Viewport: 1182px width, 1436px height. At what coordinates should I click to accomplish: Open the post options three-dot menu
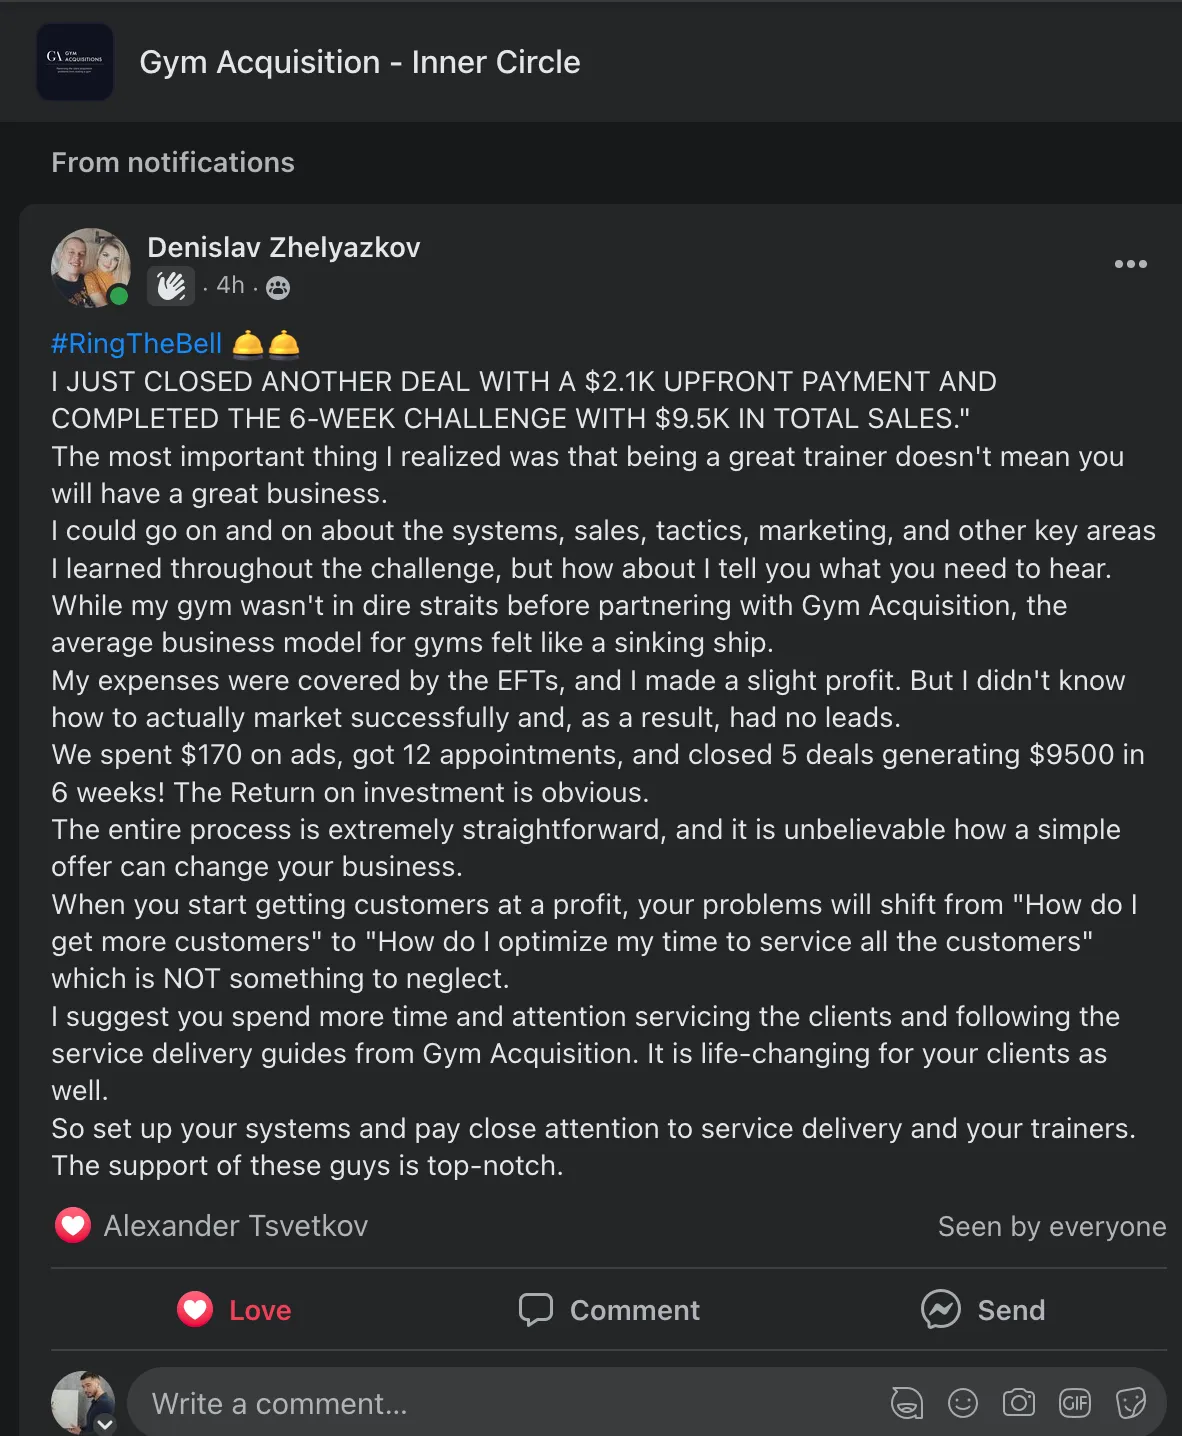click(x=1130, y=264)
